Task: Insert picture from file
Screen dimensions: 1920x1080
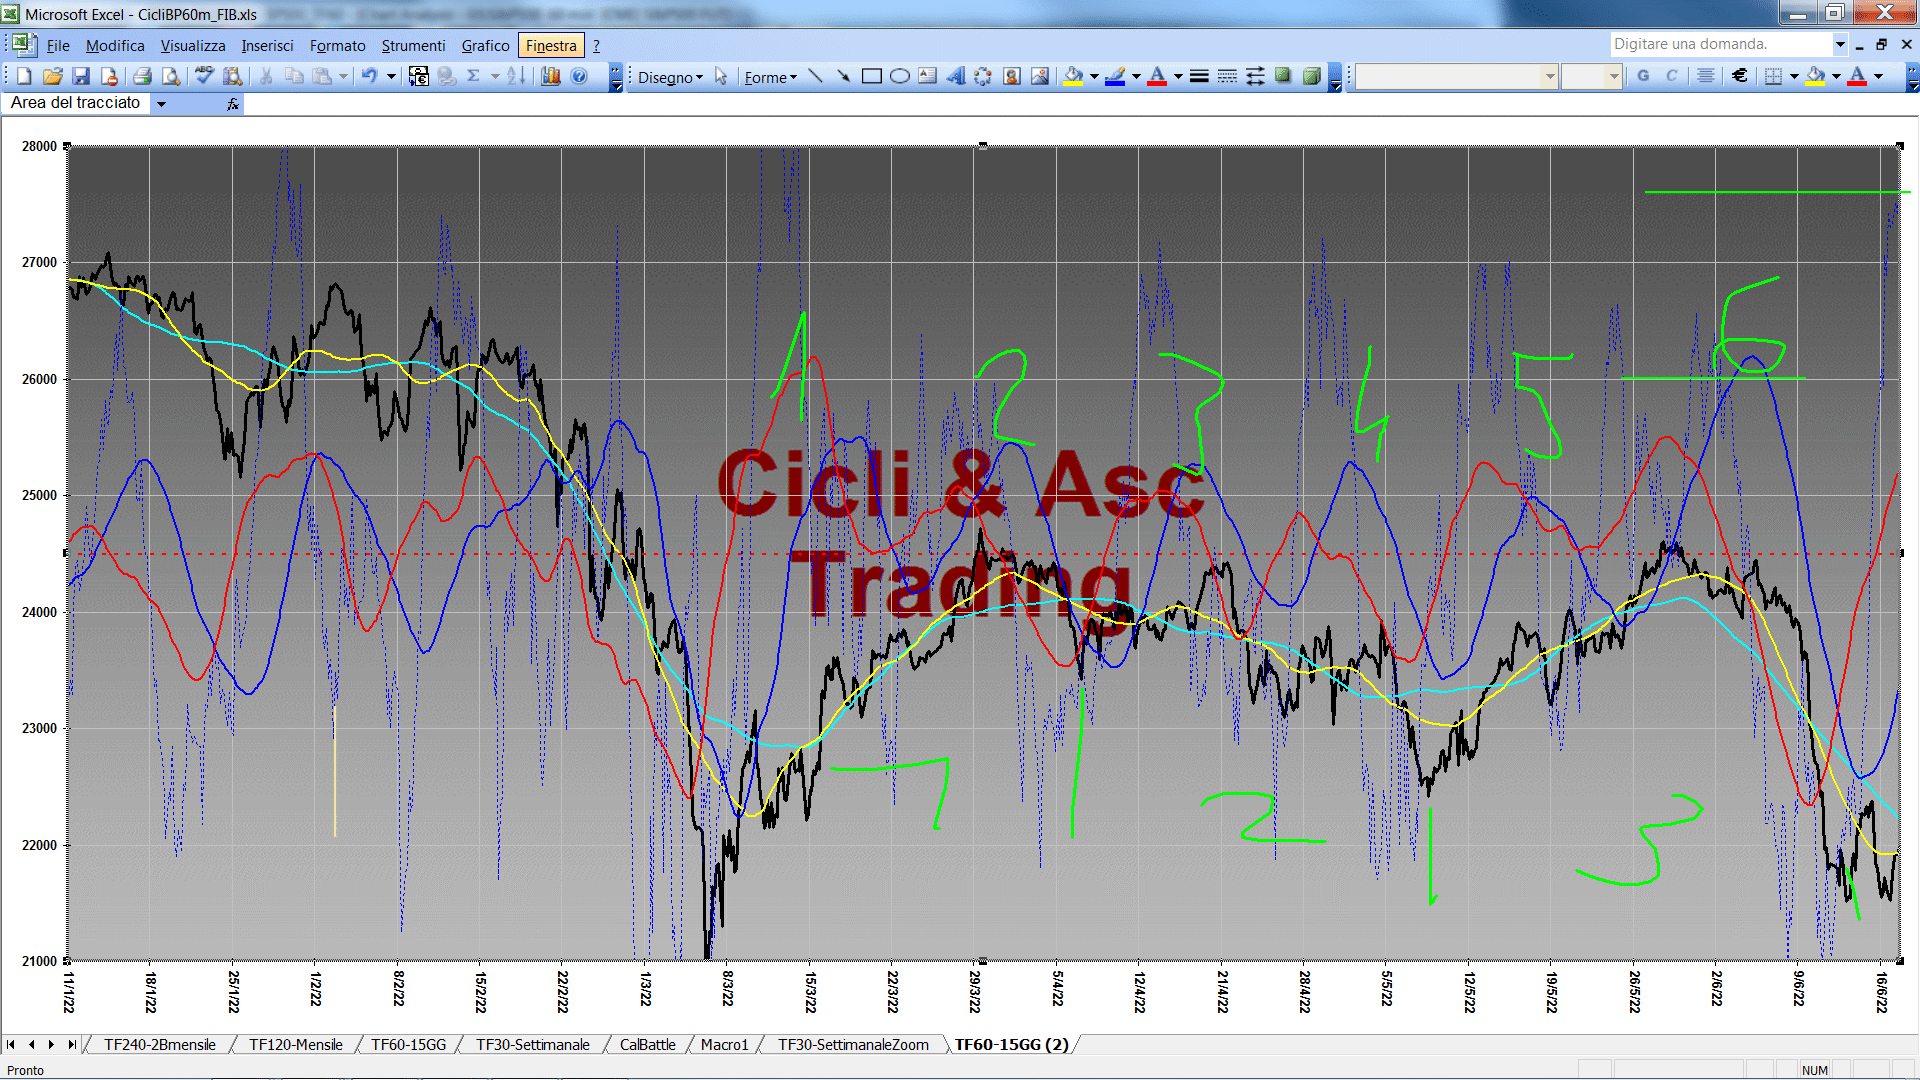Action: pos(1040,76)
